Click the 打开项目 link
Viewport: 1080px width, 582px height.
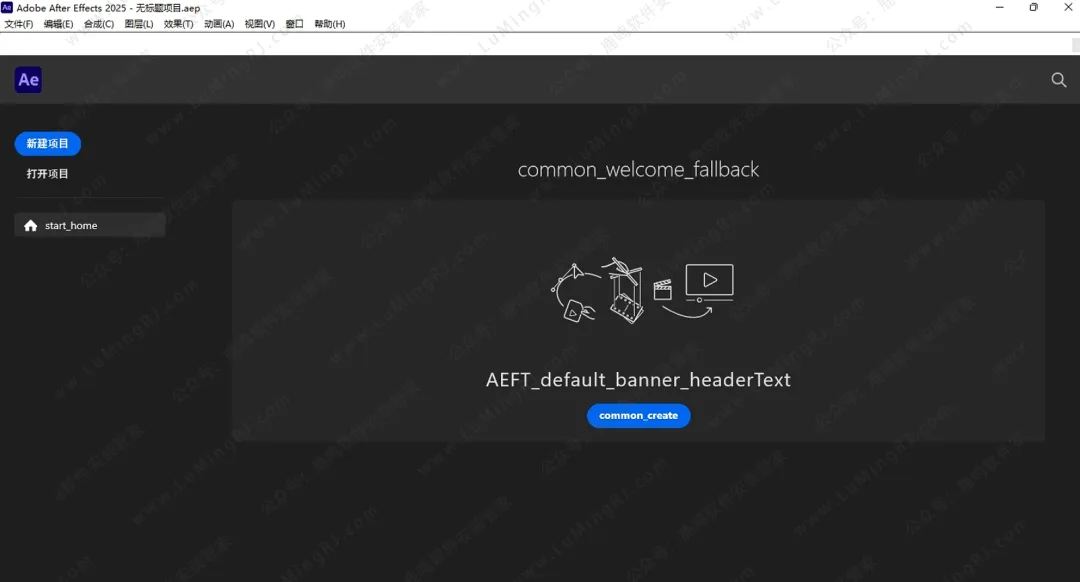[47, 174]
